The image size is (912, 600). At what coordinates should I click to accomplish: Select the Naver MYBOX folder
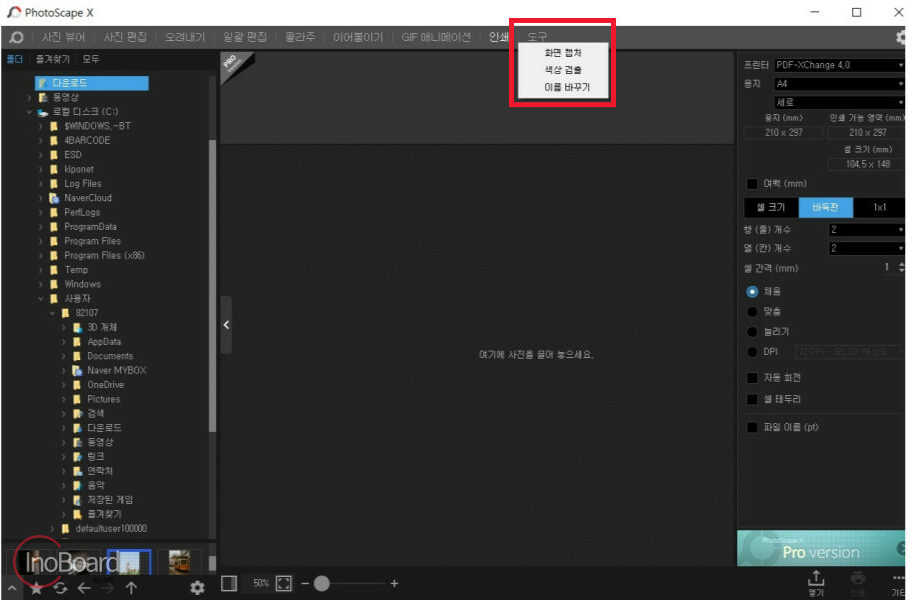pyautogui.click(x=116, y=370)
